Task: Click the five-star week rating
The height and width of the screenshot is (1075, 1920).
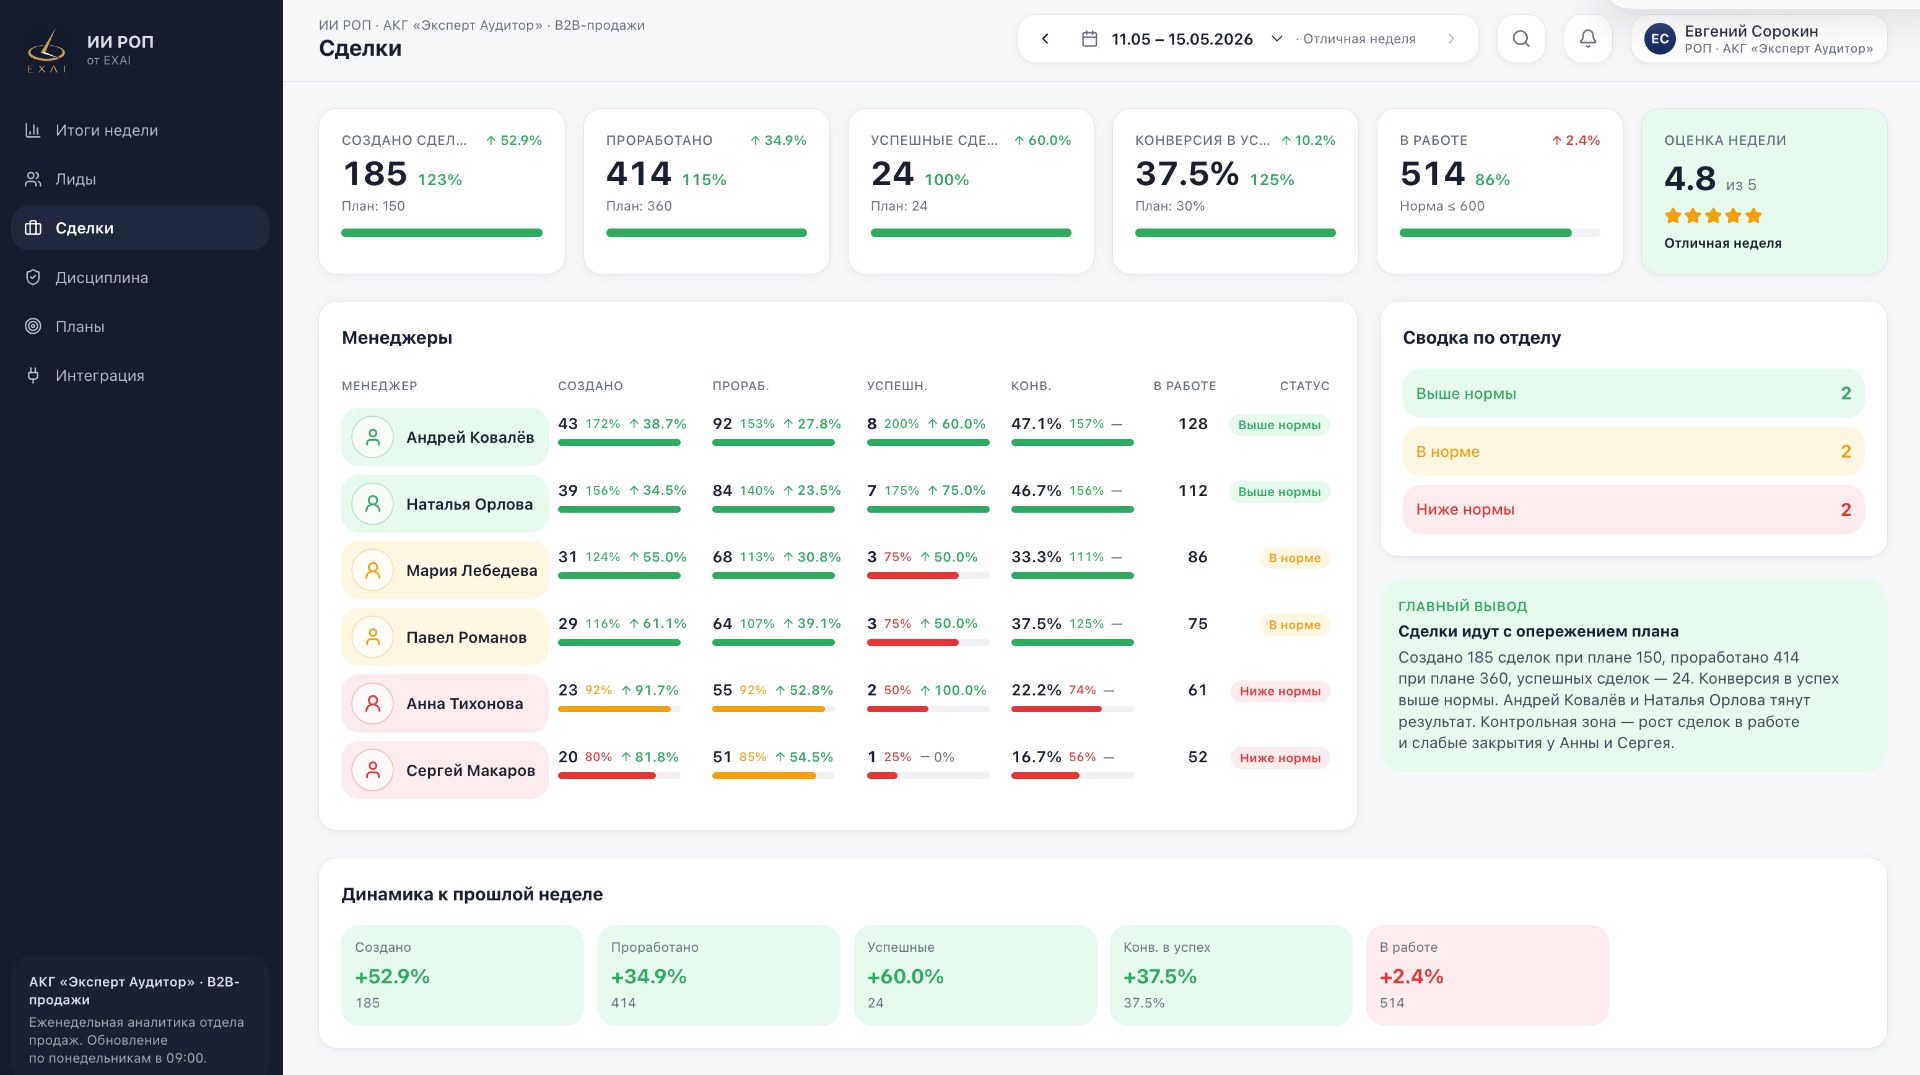Action: [1713, 216]
